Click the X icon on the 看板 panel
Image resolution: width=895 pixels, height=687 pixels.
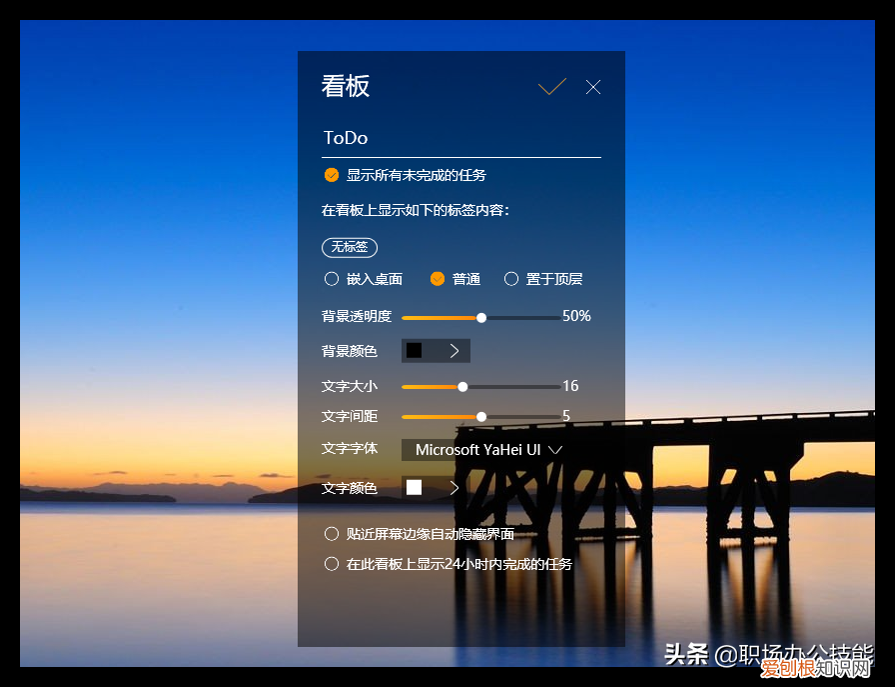coord(592,87)
